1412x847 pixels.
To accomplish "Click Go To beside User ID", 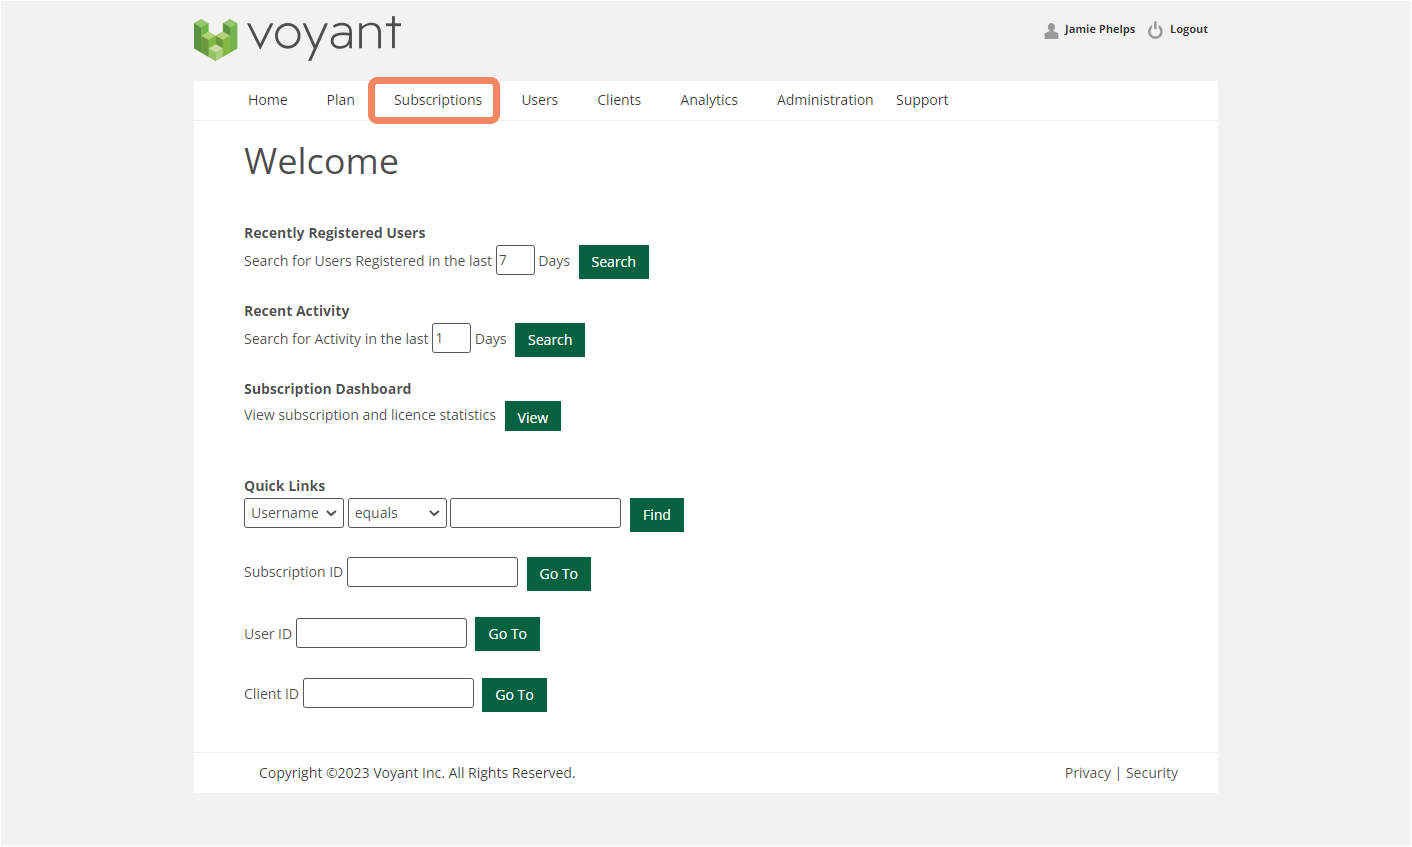I will pyautogui.click(x=508, y=634).
